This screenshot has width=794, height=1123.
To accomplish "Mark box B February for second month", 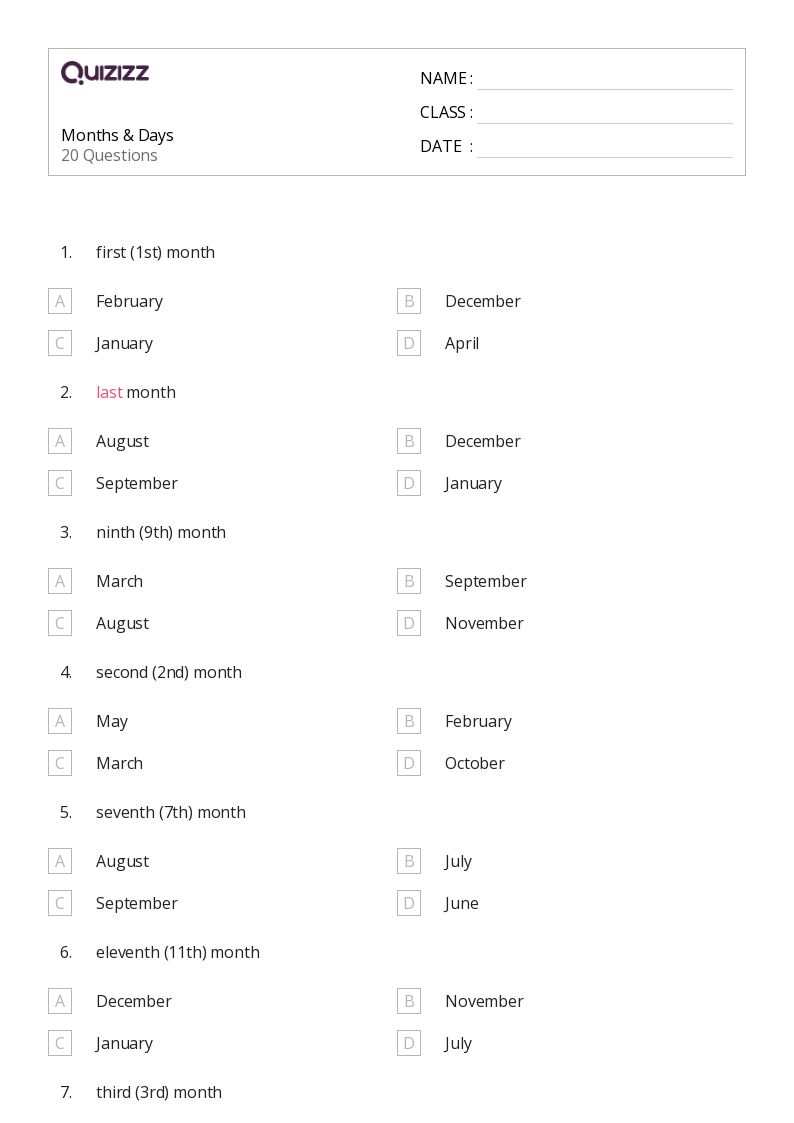I will click(x=409, y=721).
